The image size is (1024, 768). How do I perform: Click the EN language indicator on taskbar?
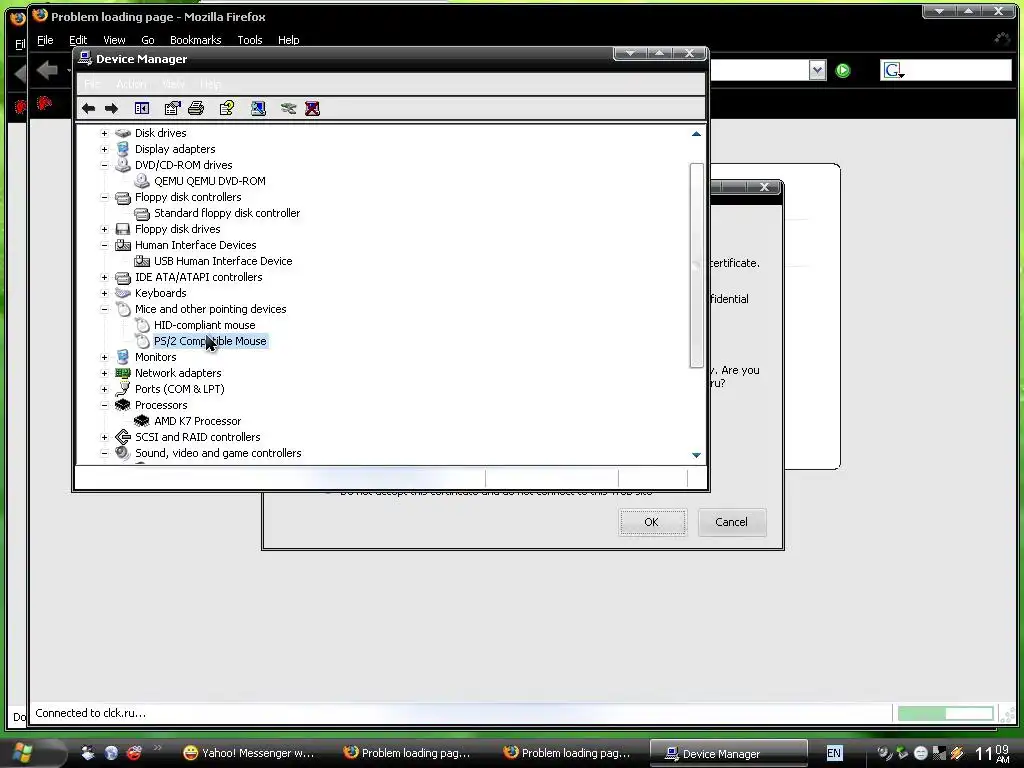pyautogui.click(x=834, y=753)
